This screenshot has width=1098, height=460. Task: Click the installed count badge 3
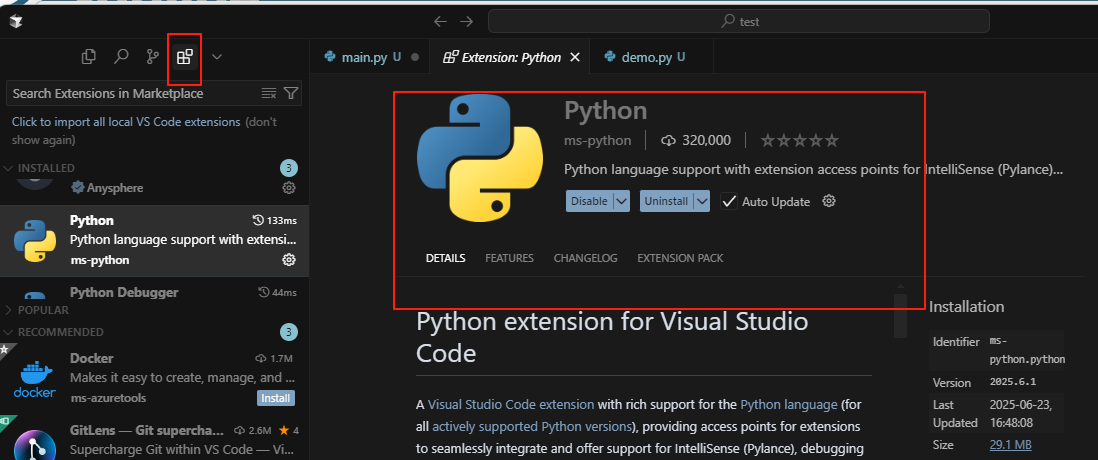tap(289, 168)
